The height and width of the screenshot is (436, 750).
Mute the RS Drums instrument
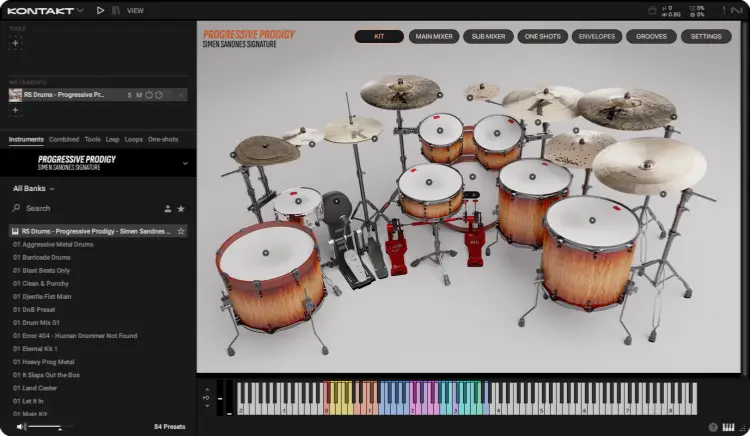[x=138, y=95]
